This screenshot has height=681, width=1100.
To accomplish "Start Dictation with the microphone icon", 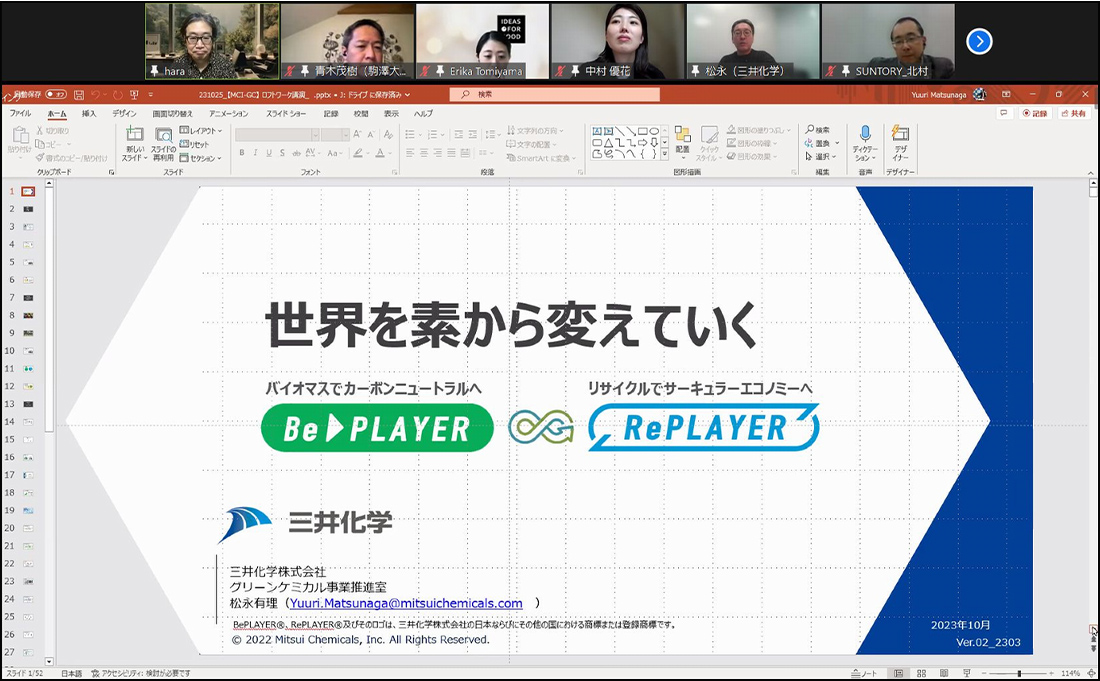I will pos(865,144).
